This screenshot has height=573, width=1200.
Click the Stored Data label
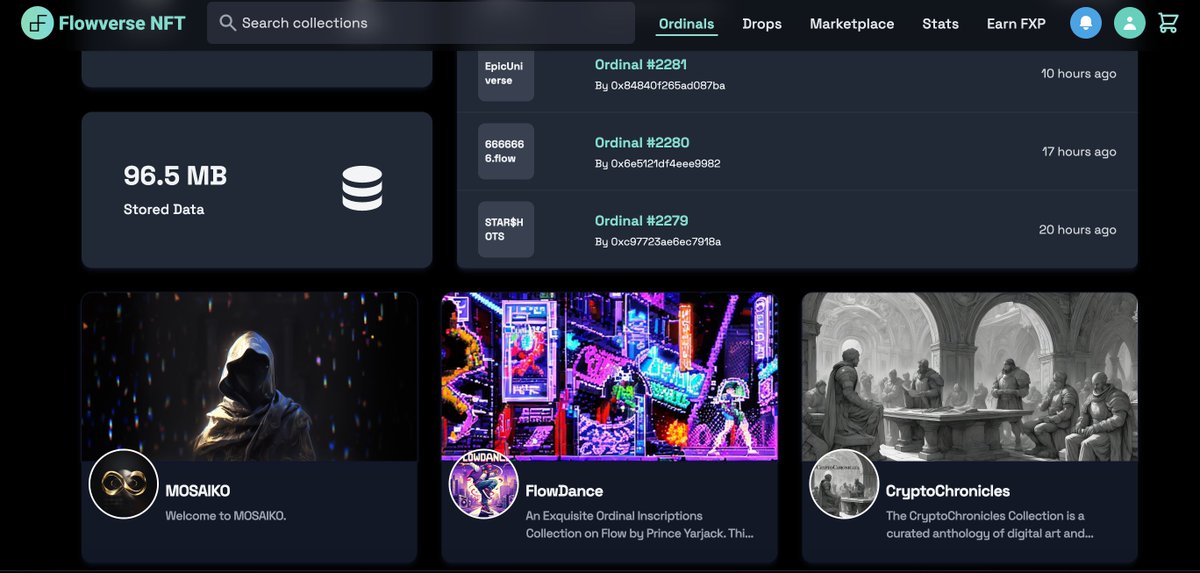tap(164, 209)
